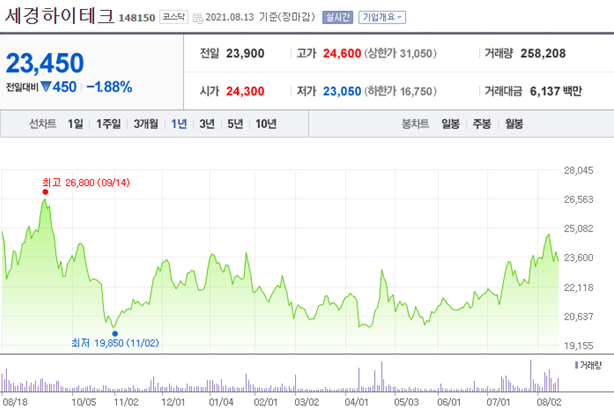This screenshot has width=614, height=418.
Task: Select the 1주일 line chart period
Action: point(108,124)
